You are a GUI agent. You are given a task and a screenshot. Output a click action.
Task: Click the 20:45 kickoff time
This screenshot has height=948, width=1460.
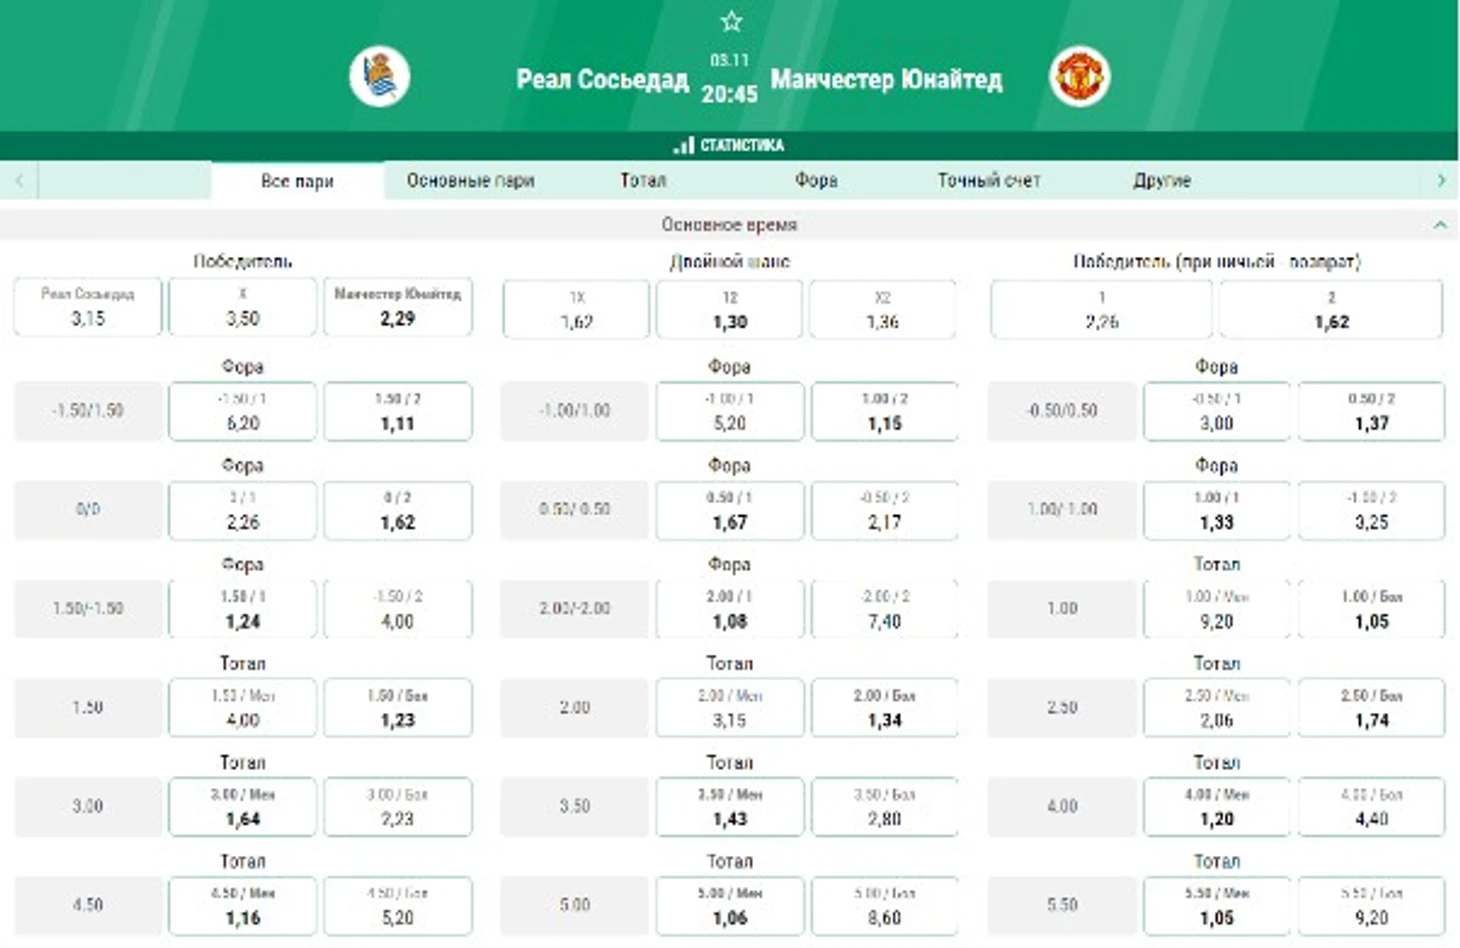tap(729, 94)
